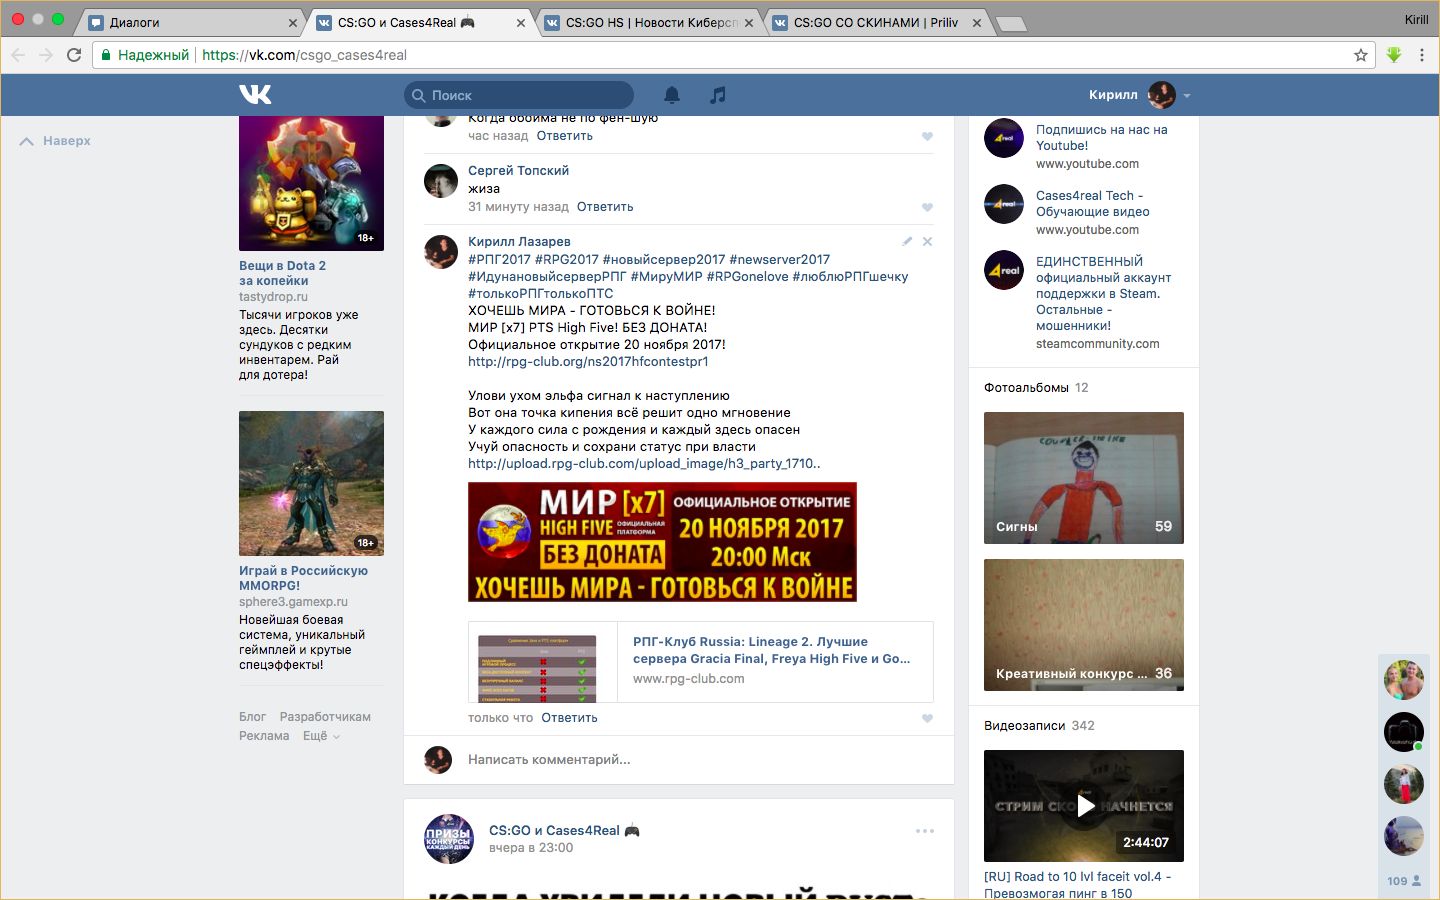Click the VK logo home icon
1440x900 pixels.
(255, 94)
